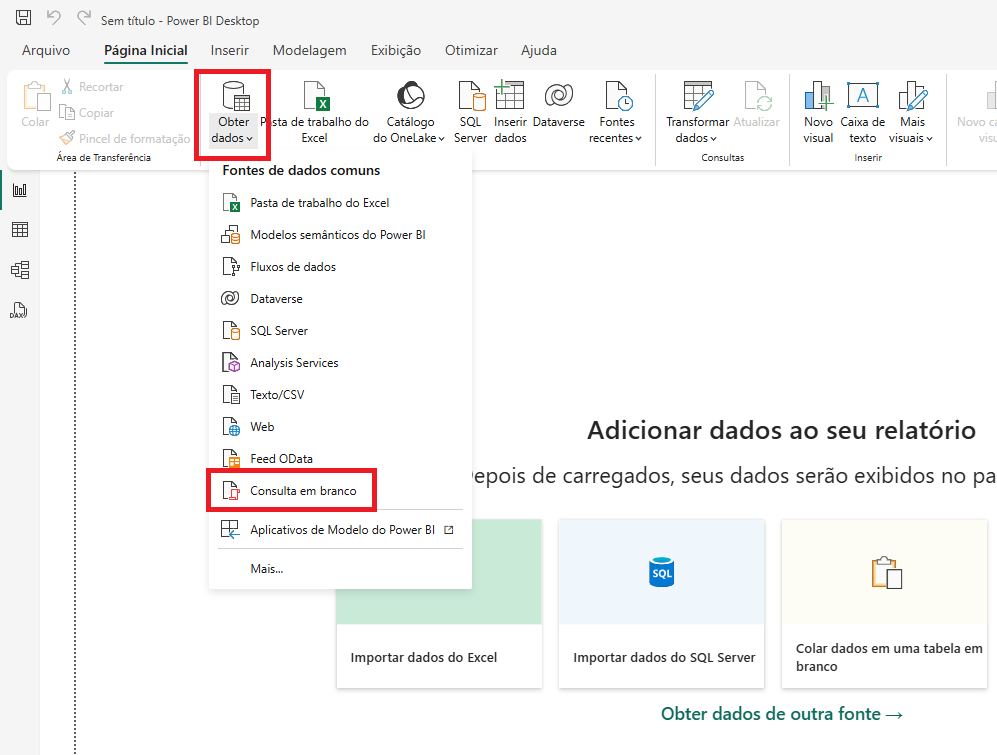
Task: Click the Inserir dados table icon
Action: click(509, 95)
